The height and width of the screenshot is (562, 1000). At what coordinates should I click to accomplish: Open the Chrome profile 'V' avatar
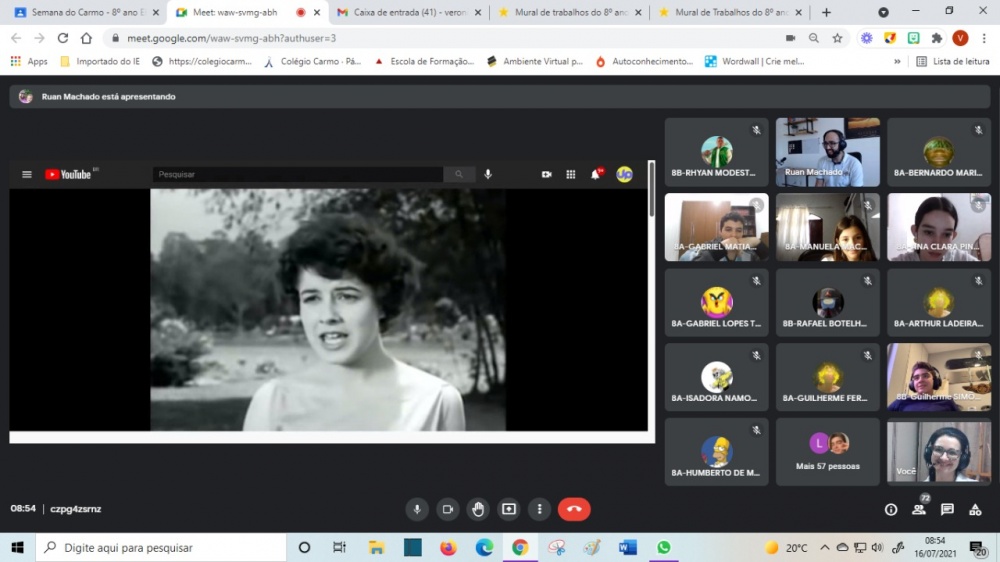point(960,38)
